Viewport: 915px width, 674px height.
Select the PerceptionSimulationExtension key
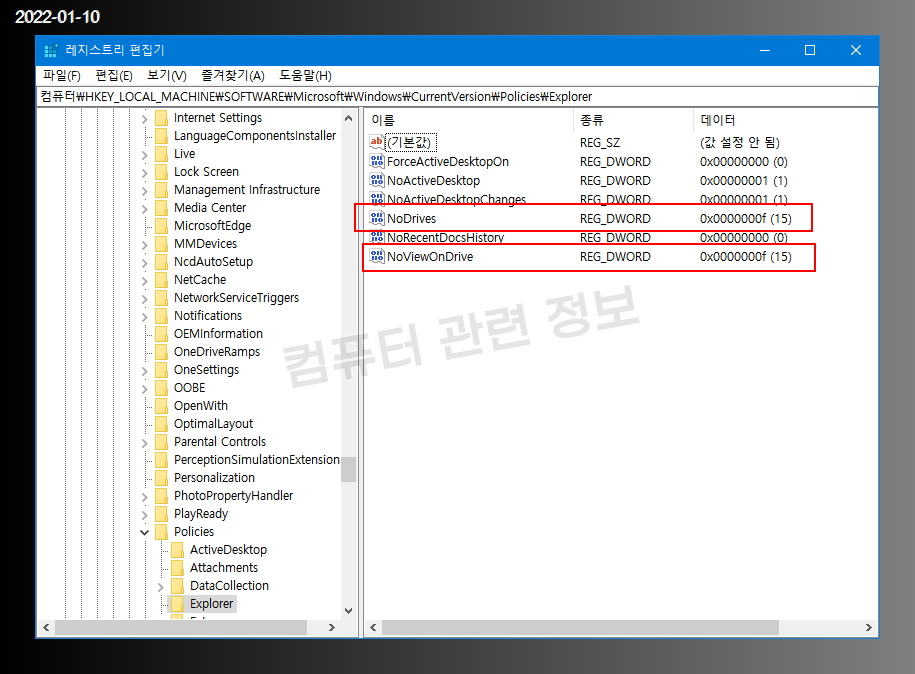256,460
